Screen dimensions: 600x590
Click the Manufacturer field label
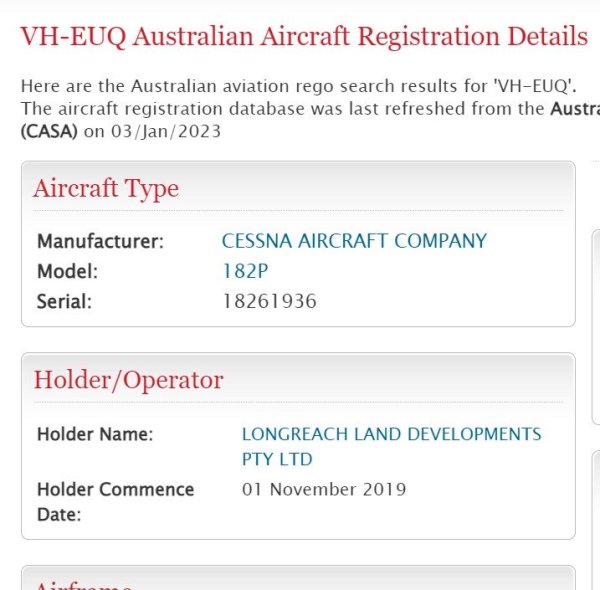pyautogui.click(x=100, y=241)
